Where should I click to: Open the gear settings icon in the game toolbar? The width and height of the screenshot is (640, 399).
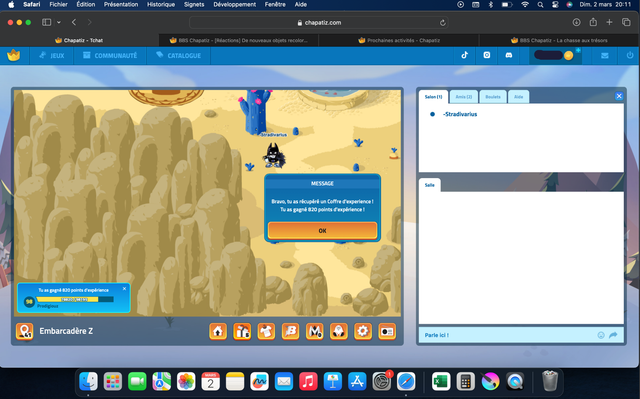coord(363,331)
